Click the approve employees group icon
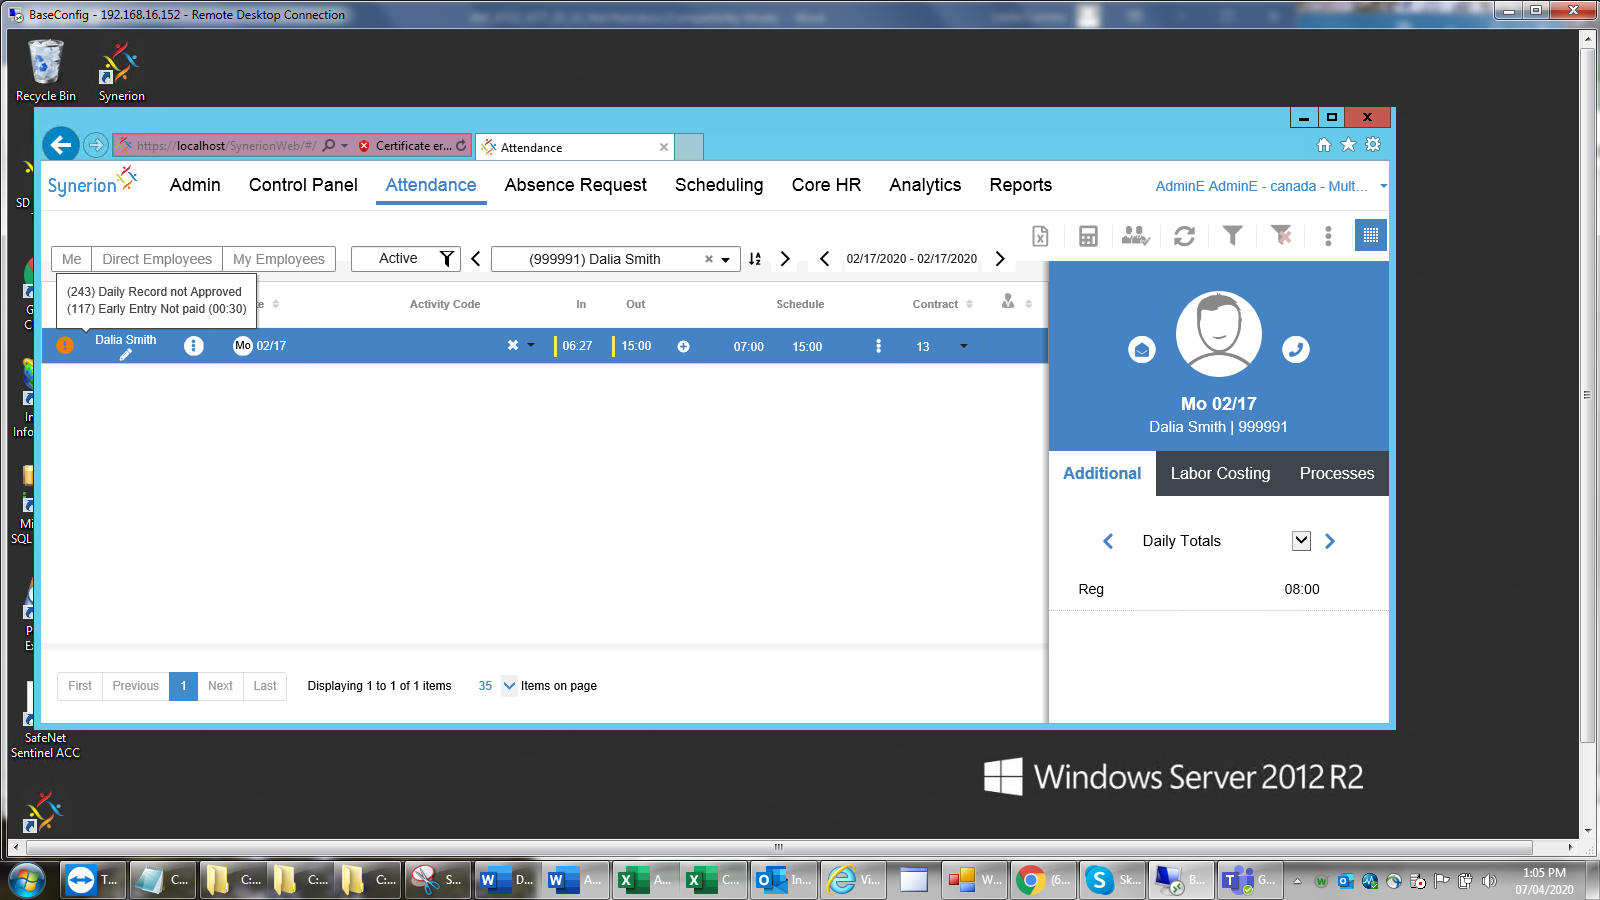 click(x=1135, y=236)
